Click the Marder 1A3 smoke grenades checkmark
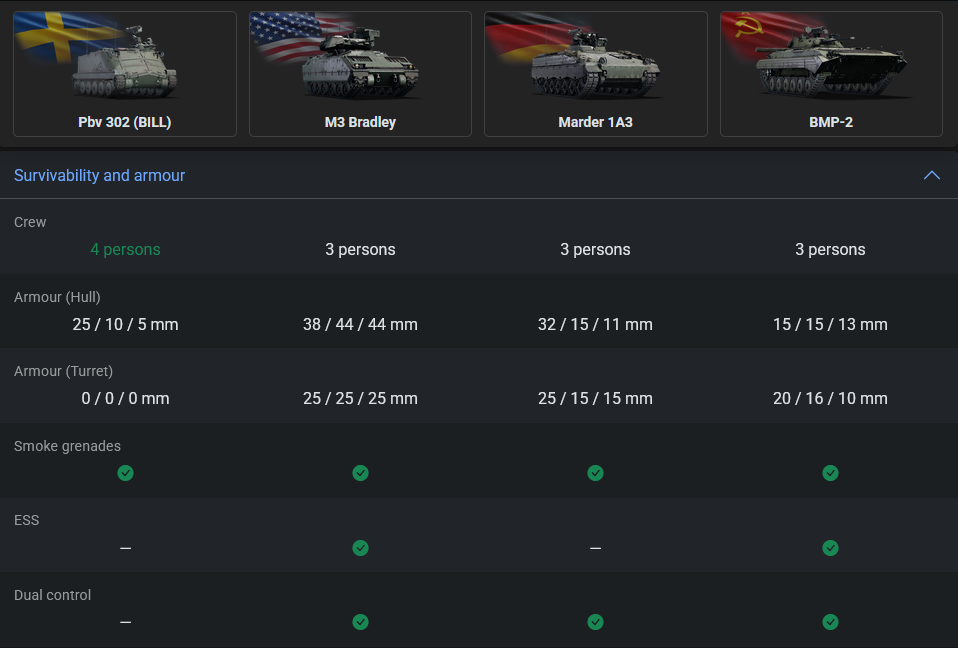This screenshot has width=958, height=648. [x=595, y=473]
